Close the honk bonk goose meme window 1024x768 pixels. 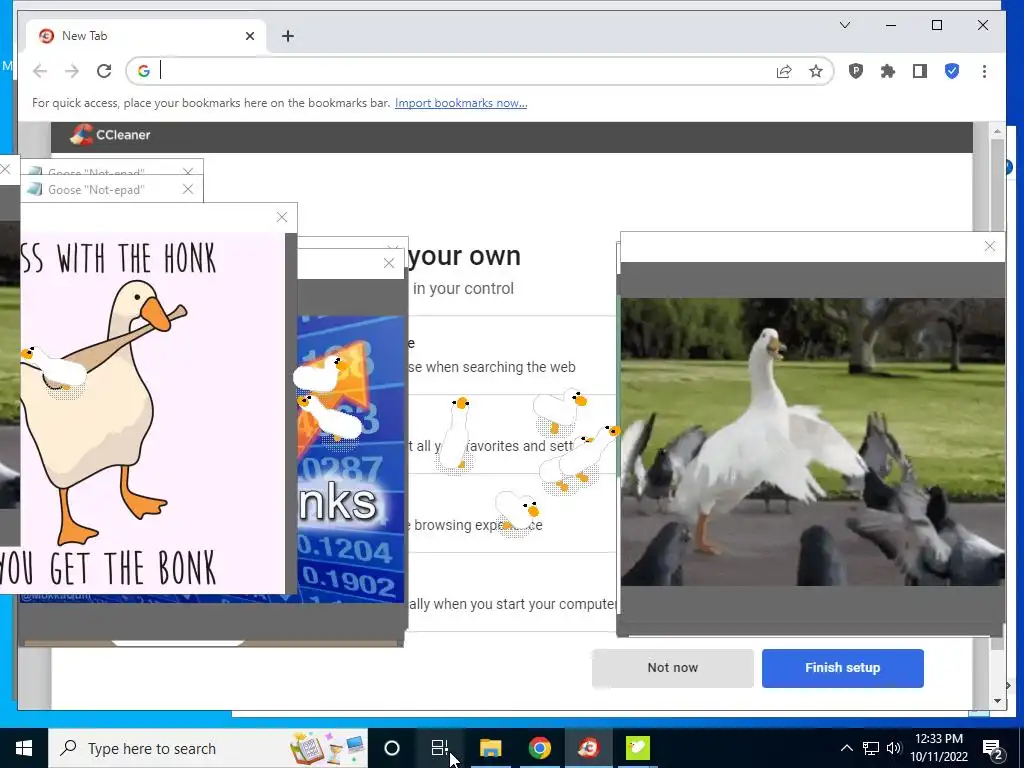pyautogui.click(x=281, y=217)
